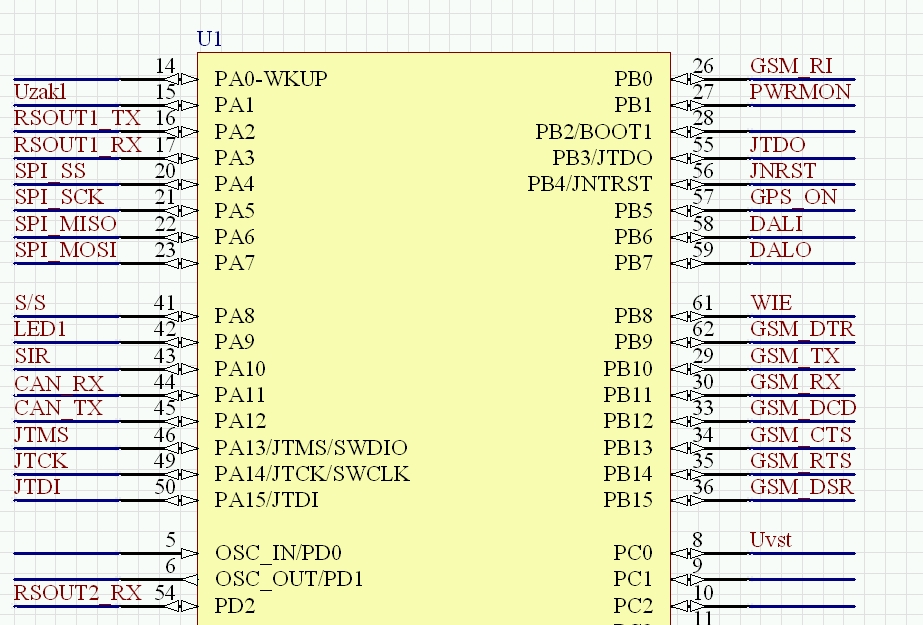Select the DALI net label
Viewport: 923px width, 625px height.
click(x=776, y=224)
